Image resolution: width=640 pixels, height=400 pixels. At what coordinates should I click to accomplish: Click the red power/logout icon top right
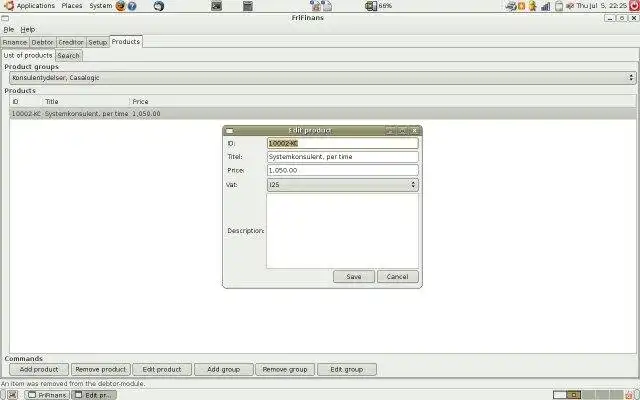click(634, 6)
